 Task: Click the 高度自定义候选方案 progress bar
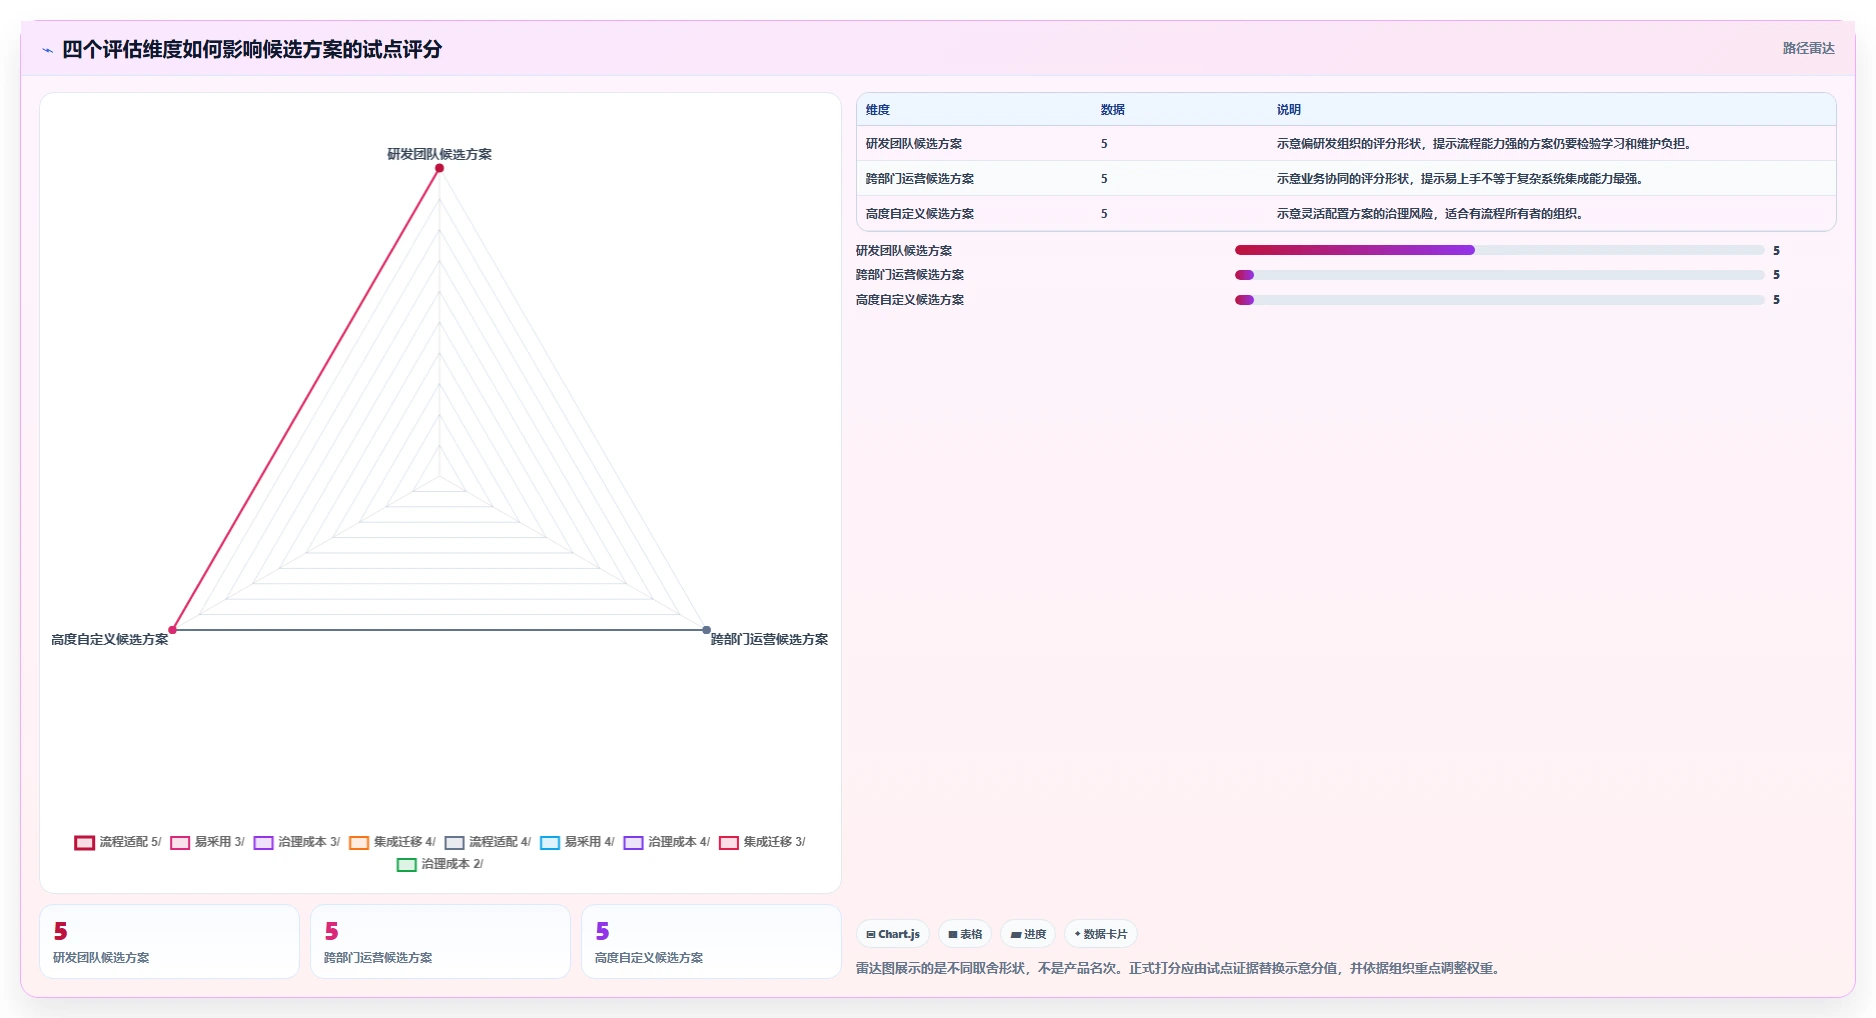click(x=1499, y=300)
